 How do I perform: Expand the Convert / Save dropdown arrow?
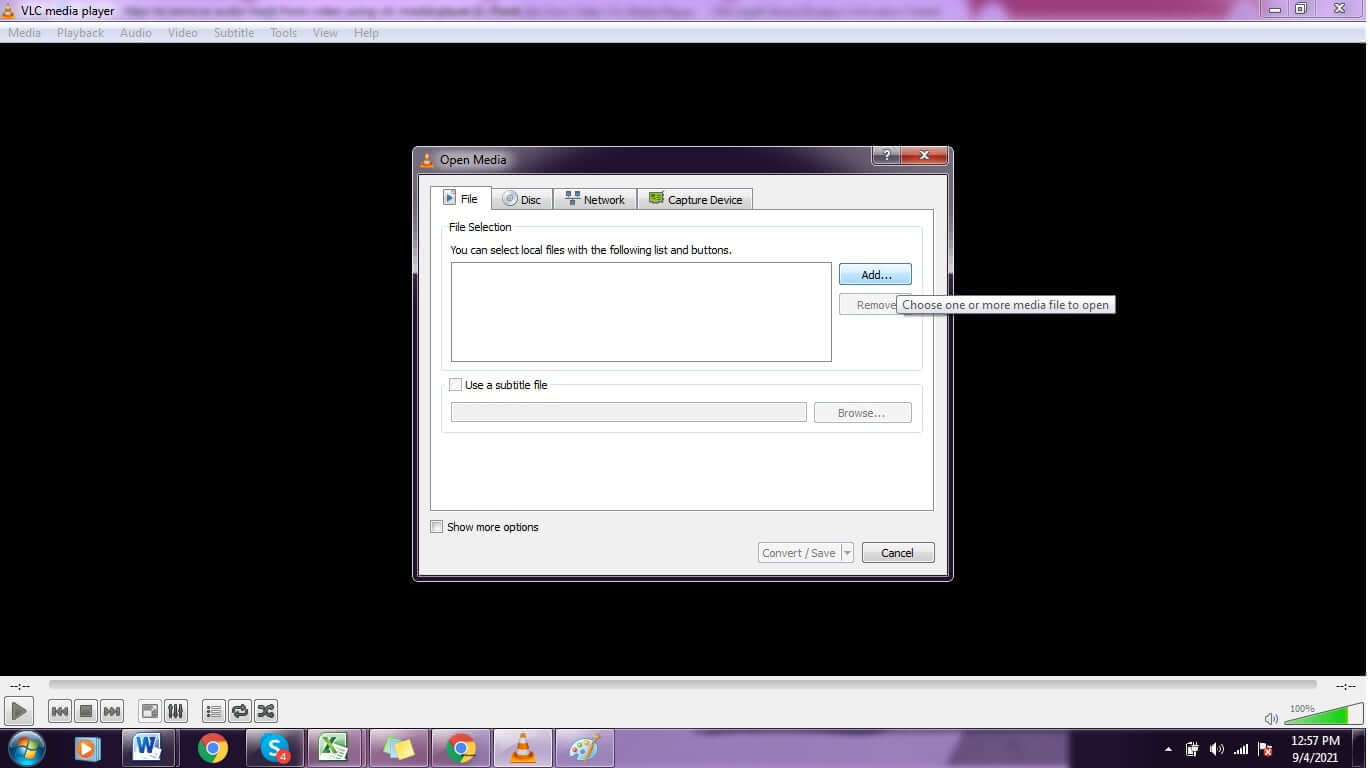847,553
